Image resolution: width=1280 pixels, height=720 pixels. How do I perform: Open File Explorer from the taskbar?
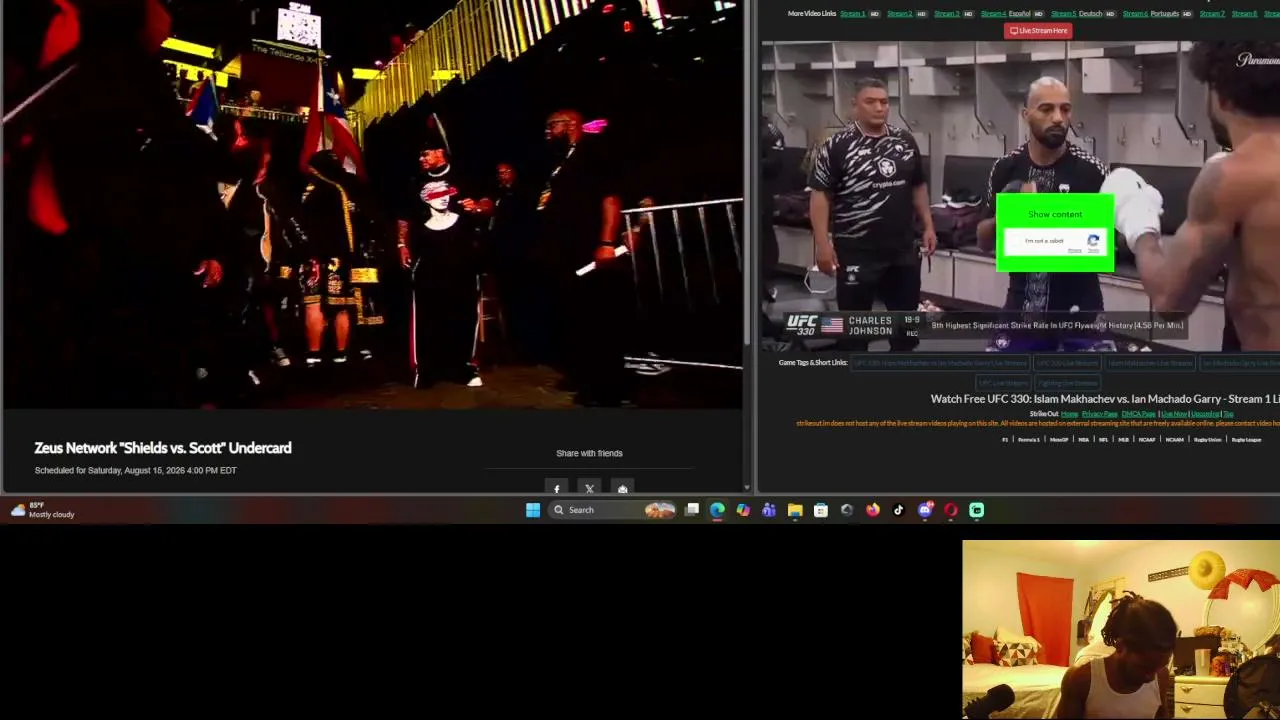[x=795, y=510]
